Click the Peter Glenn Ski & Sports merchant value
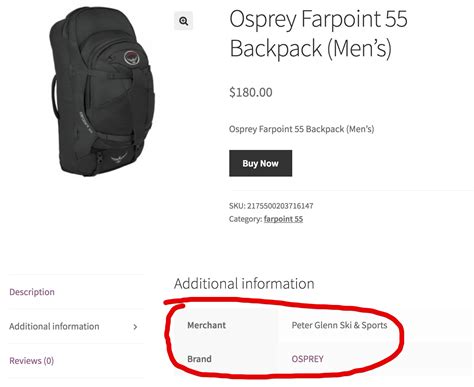 tap(339, 325)
